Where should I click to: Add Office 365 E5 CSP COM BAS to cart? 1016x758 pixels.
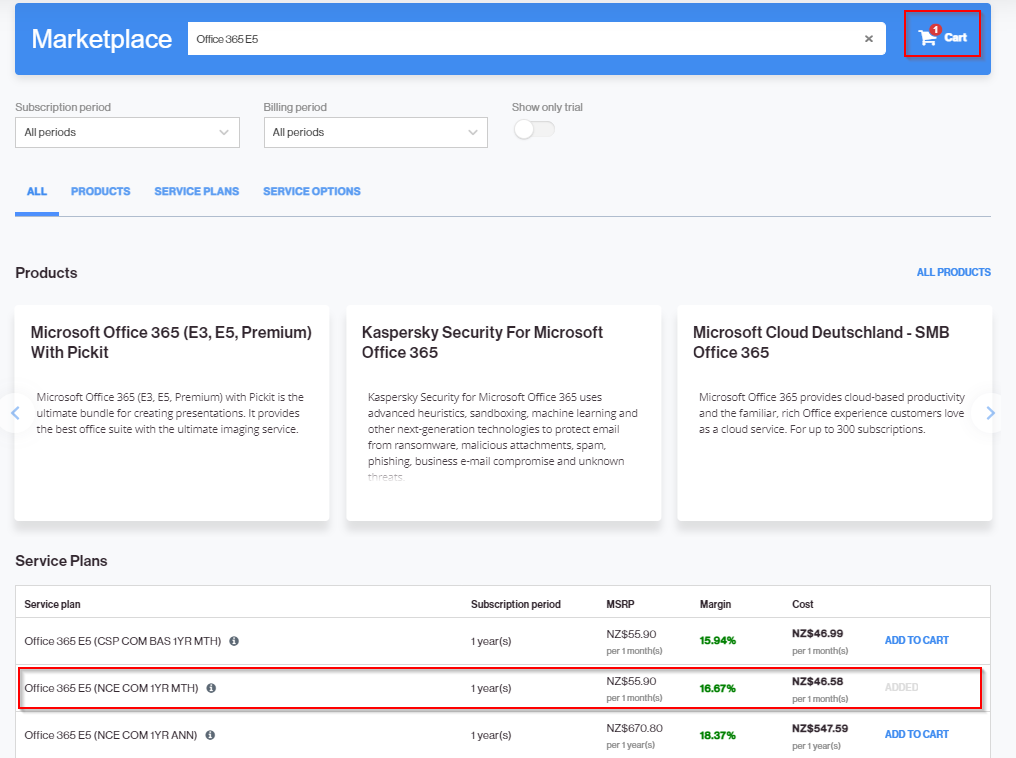pos(916,640)
